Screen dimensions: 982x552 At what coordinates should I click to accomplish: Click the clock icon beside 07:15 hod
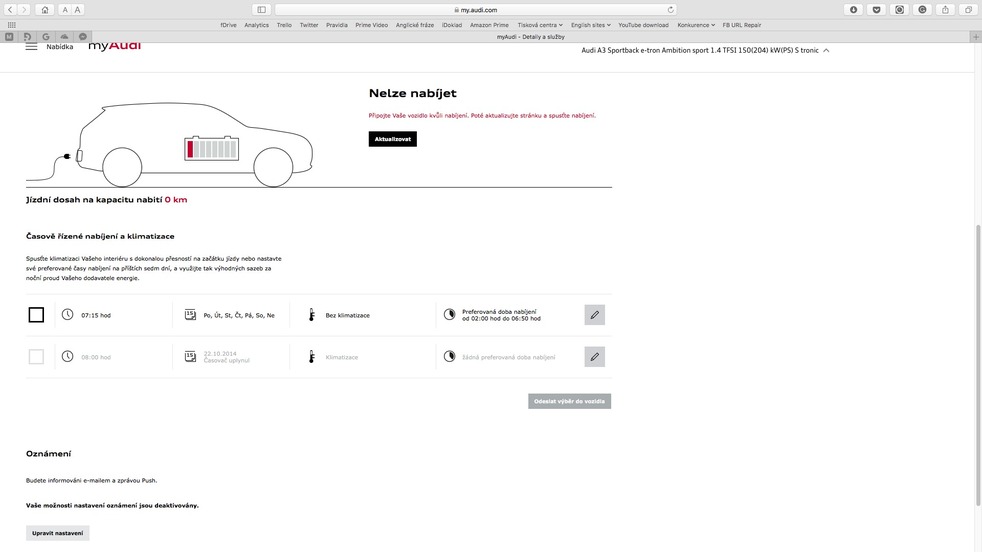click(x=68, y=315)
